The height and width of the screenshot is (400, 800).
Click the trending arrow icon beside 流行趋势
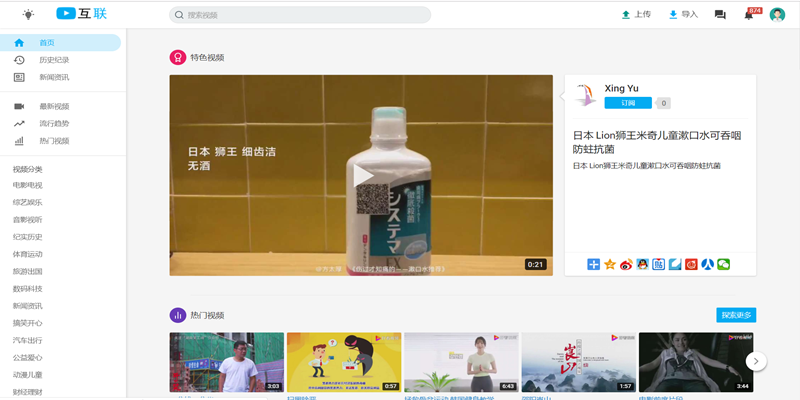click(x=19, y=123)
